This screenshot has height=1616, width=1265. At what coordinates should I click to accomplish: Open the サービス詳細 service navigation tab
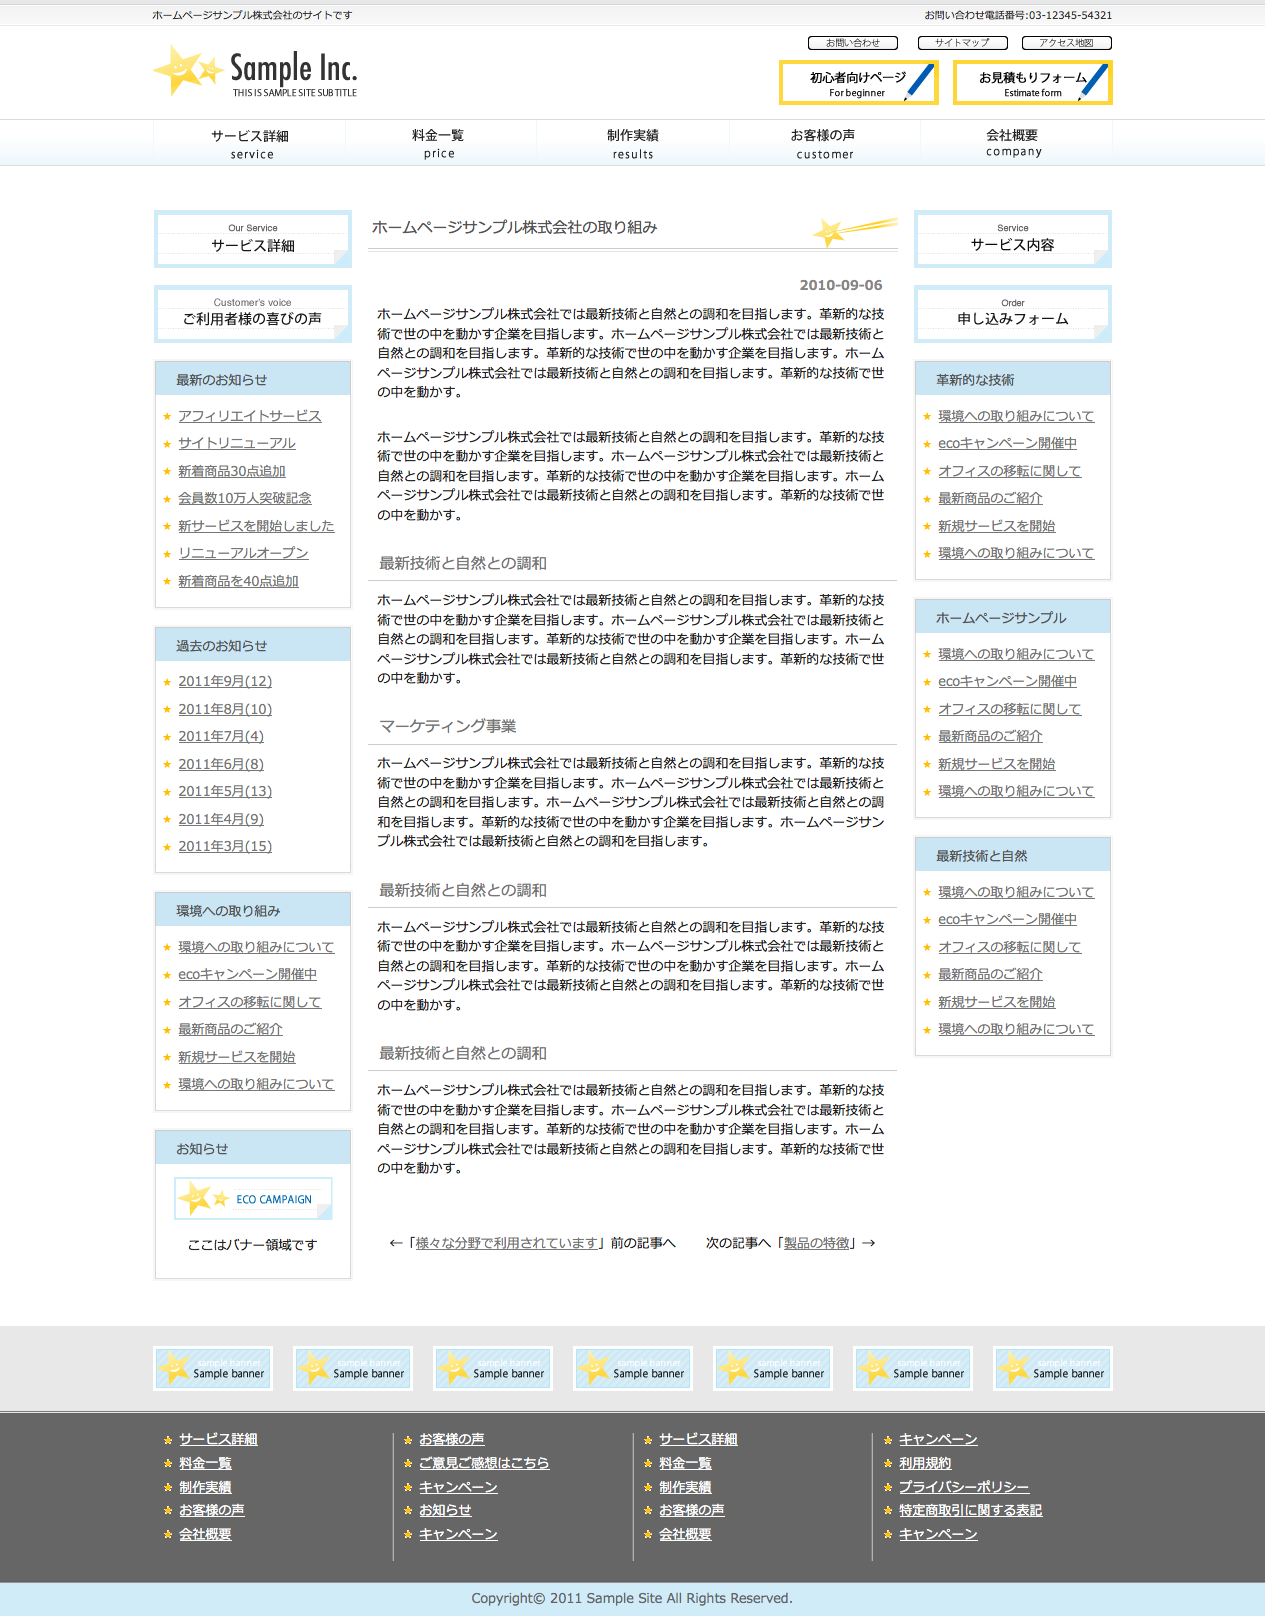250,143
